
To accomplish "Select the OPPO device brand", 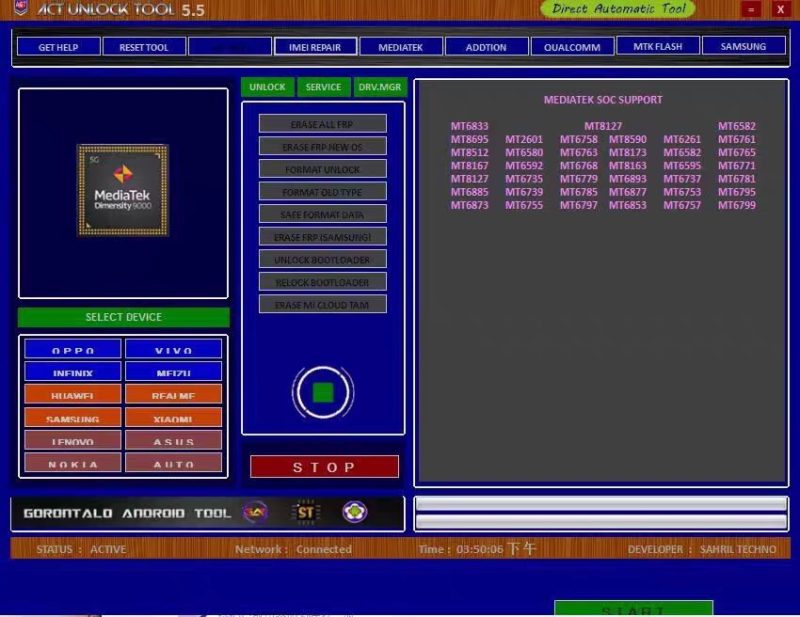I will pyautogui.click(x=73, y=350).
